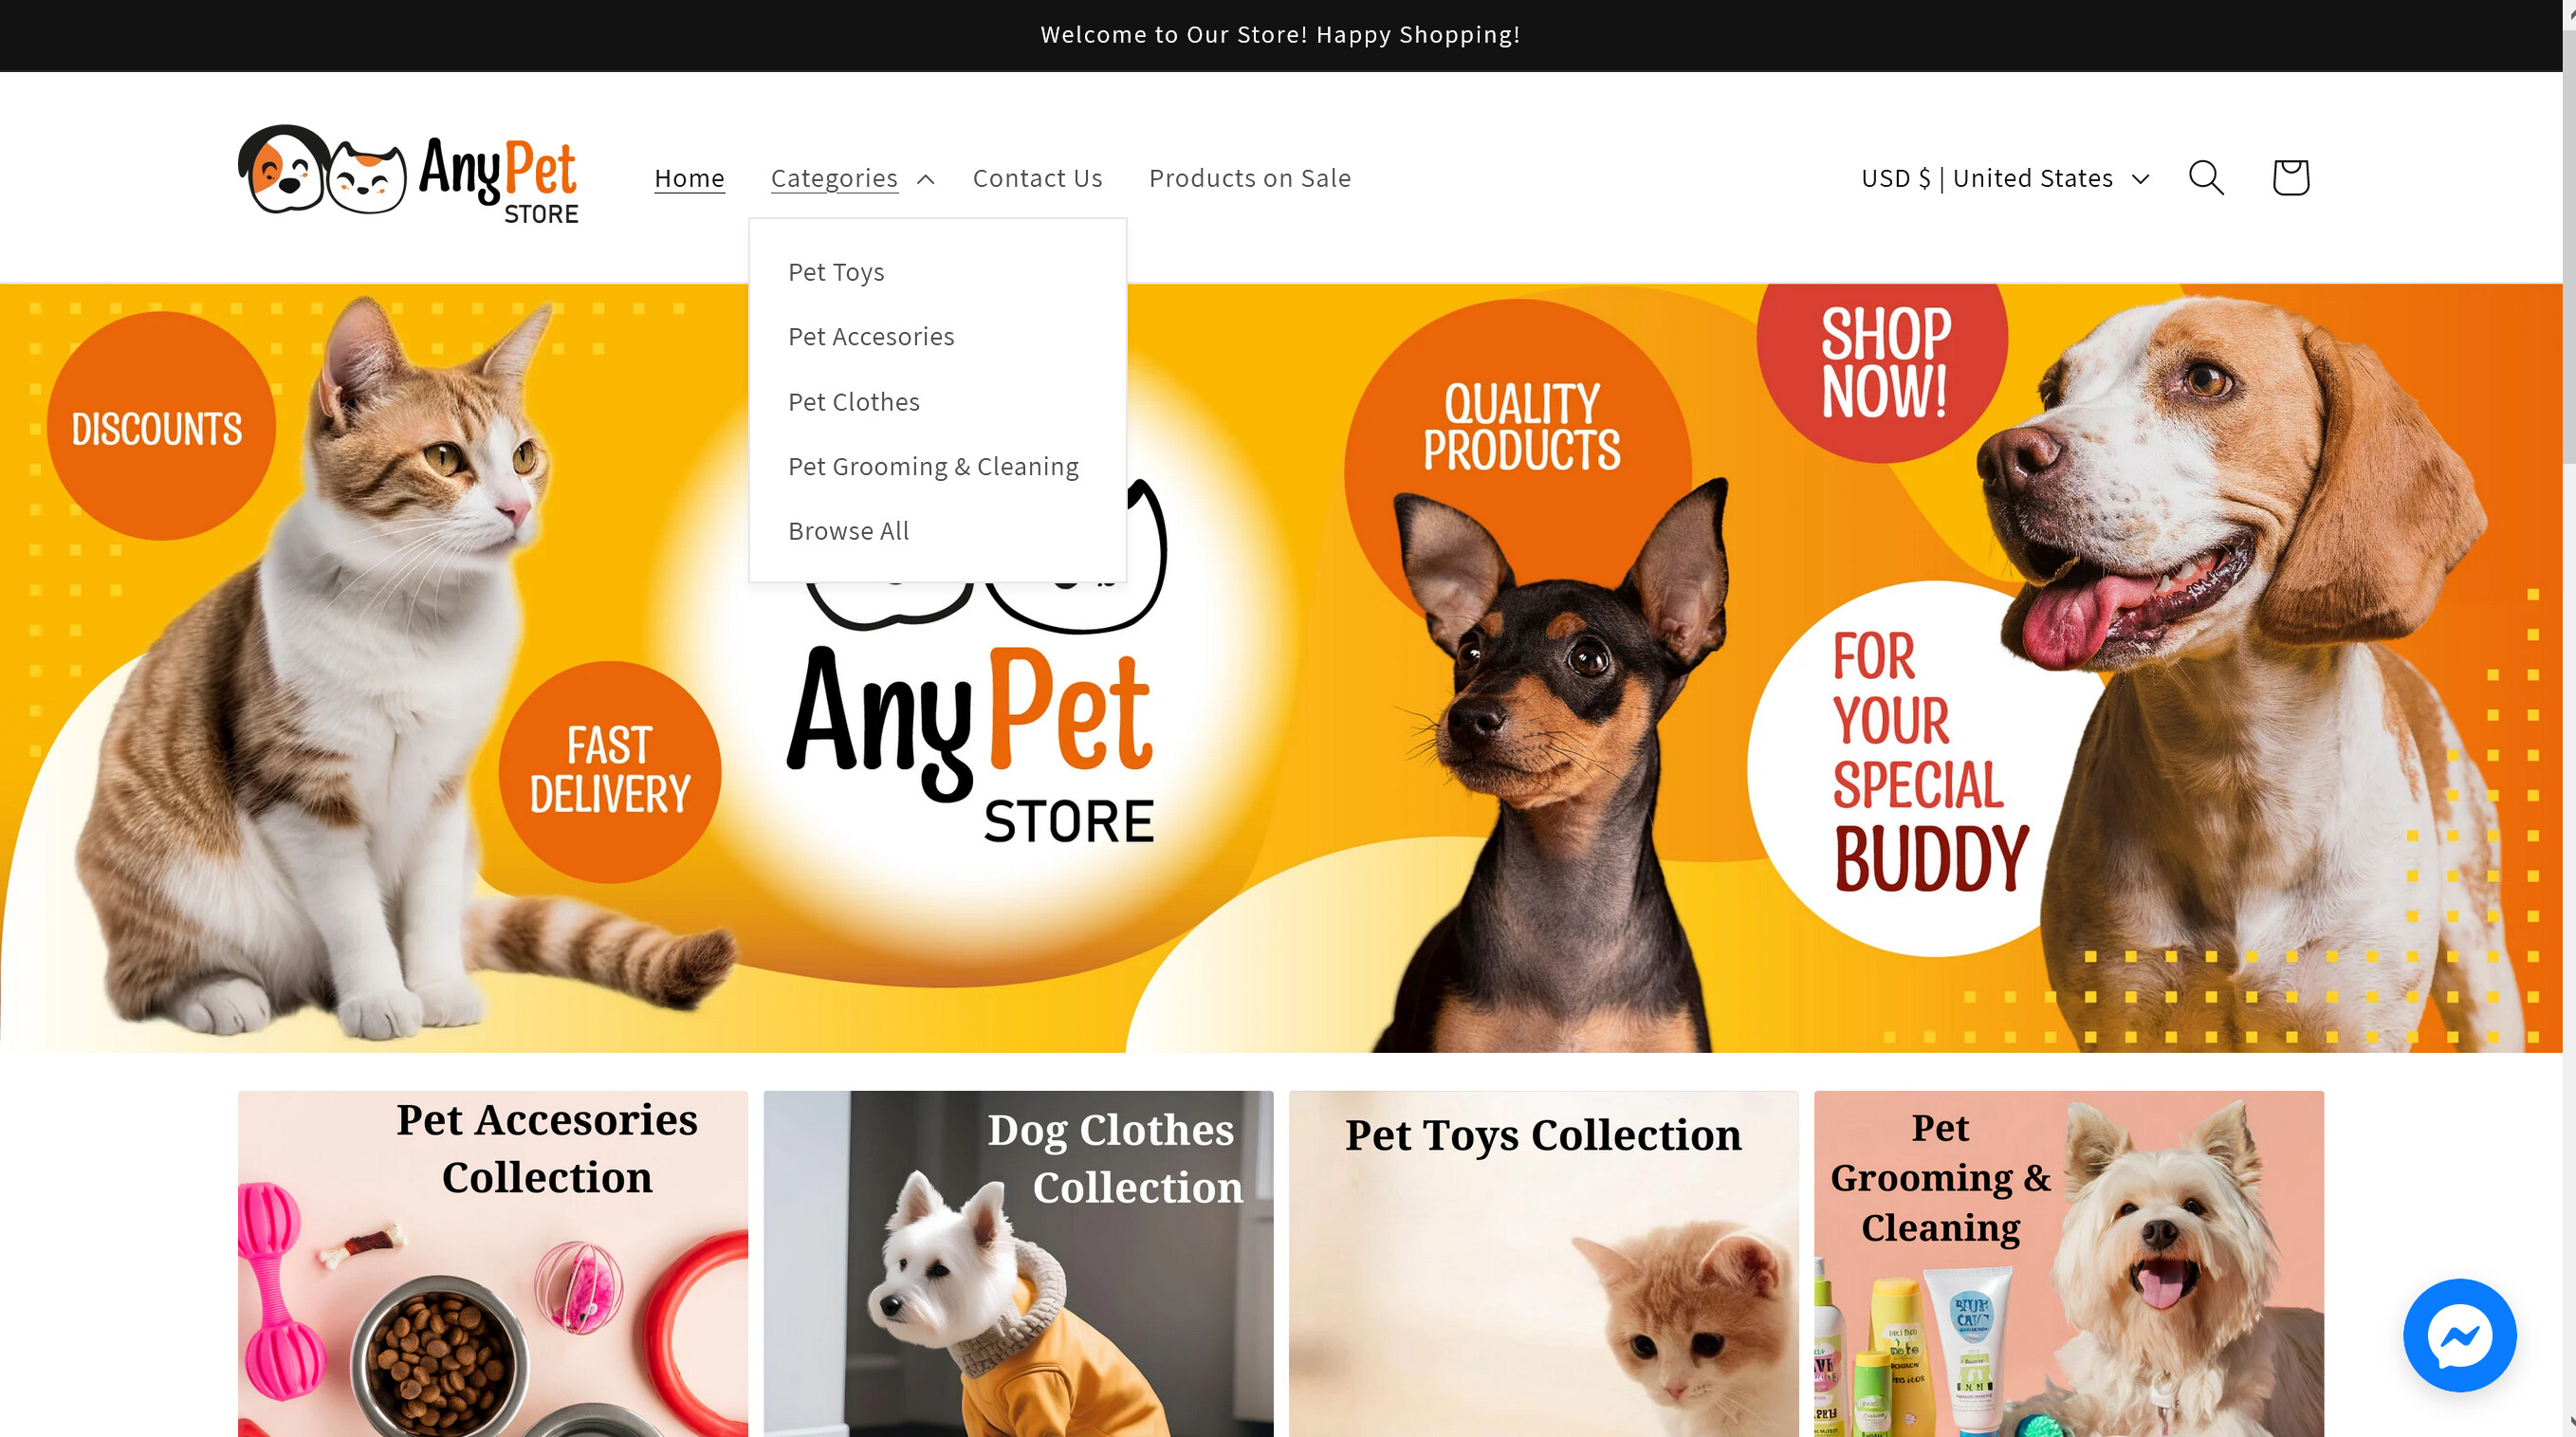Open Pet Grooming & Cleaning collection card

click(2068, 1263)
